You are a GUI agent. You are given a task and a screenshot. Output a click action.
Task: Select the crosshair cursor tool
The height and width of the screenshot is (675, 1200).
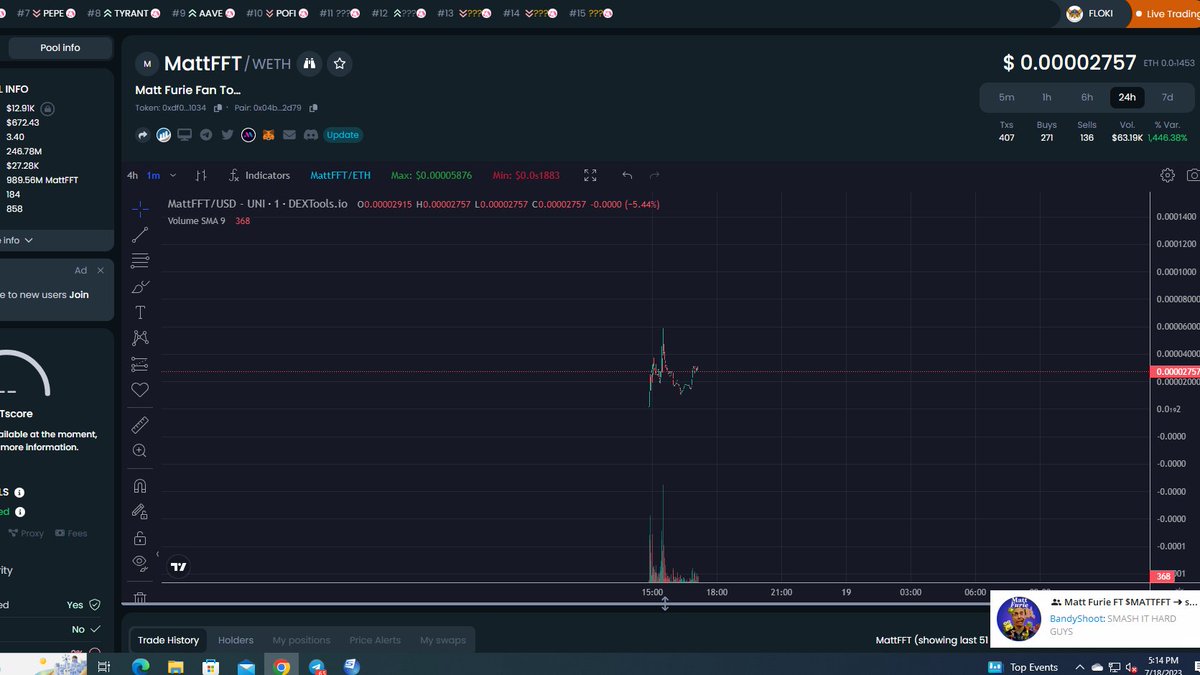coord(140,209)
